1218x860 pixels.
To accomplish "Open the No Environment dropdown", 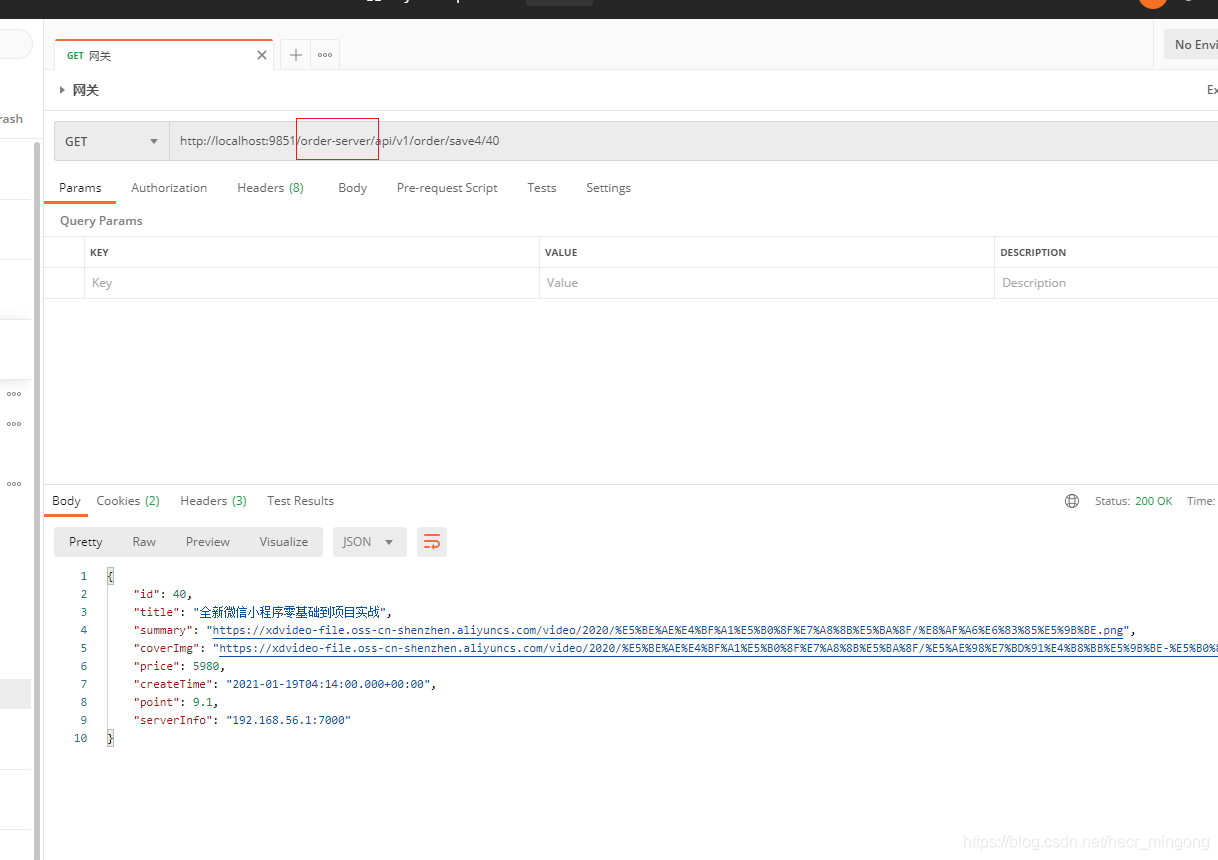I will coord(1191,44).
